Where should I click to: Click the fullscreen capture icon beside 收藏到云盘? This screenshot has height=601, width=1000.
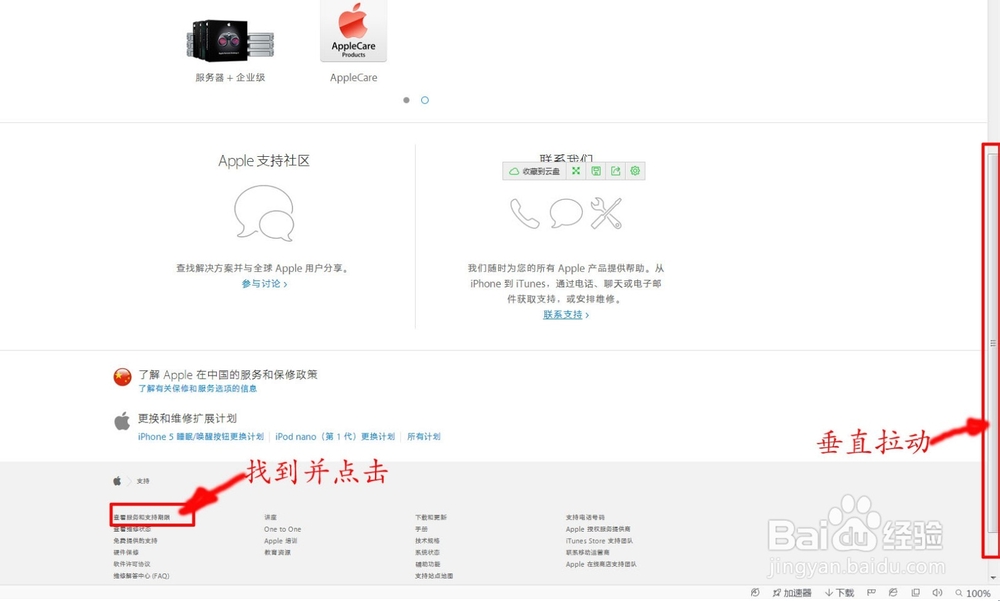(x=578, y=171)
